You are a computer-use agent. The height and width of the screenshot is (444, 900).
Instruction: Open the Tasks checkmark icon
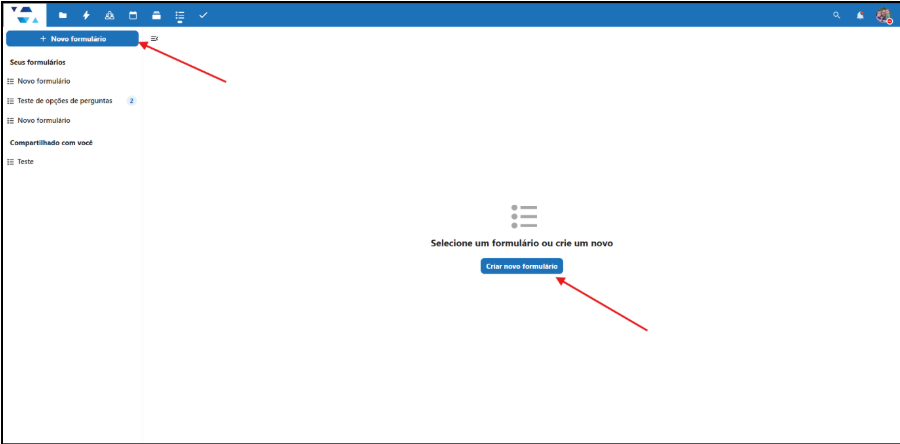coord(203,15)
